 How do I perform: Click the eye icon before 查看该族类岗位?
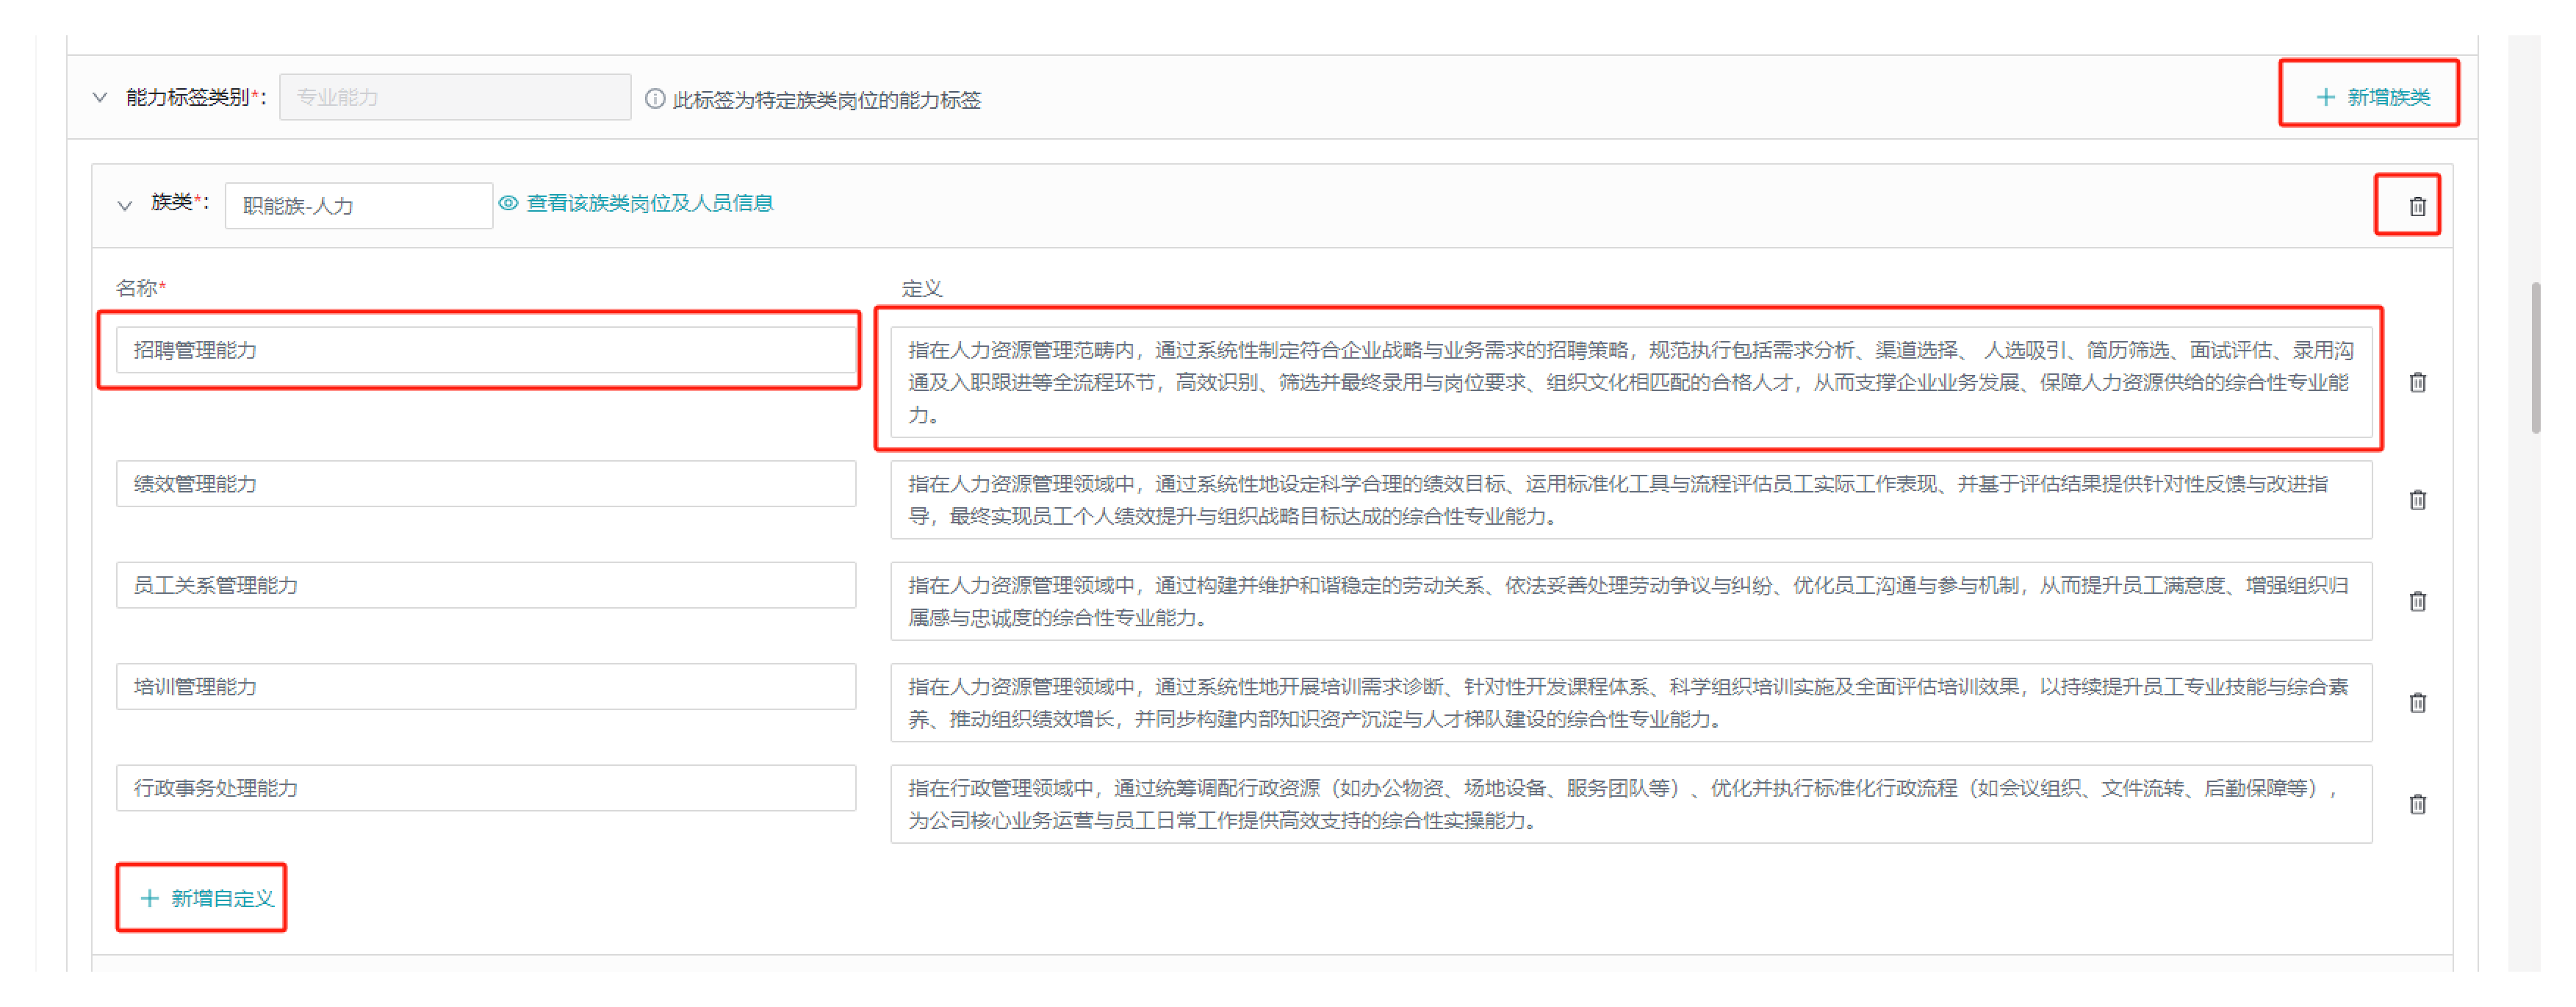[x=508, y=203]
